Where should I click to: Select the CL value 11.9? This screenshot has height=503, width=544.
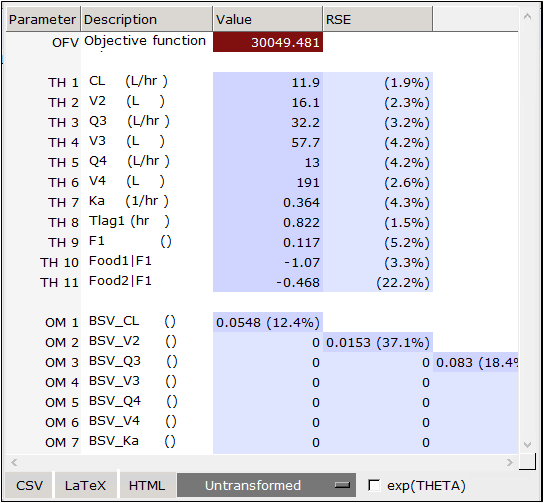pyautogui.click(x=268, y=82)
